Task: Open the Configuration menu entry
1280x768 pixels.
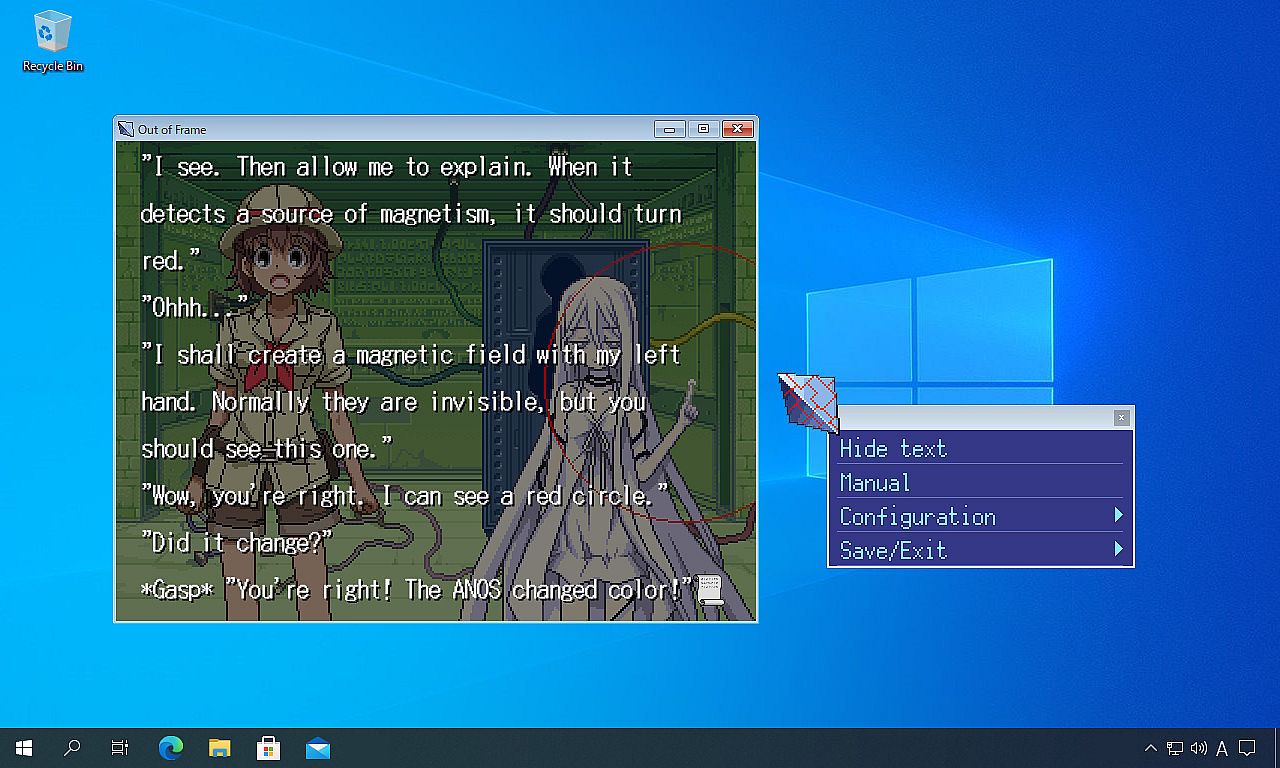Action: [981, 516]
